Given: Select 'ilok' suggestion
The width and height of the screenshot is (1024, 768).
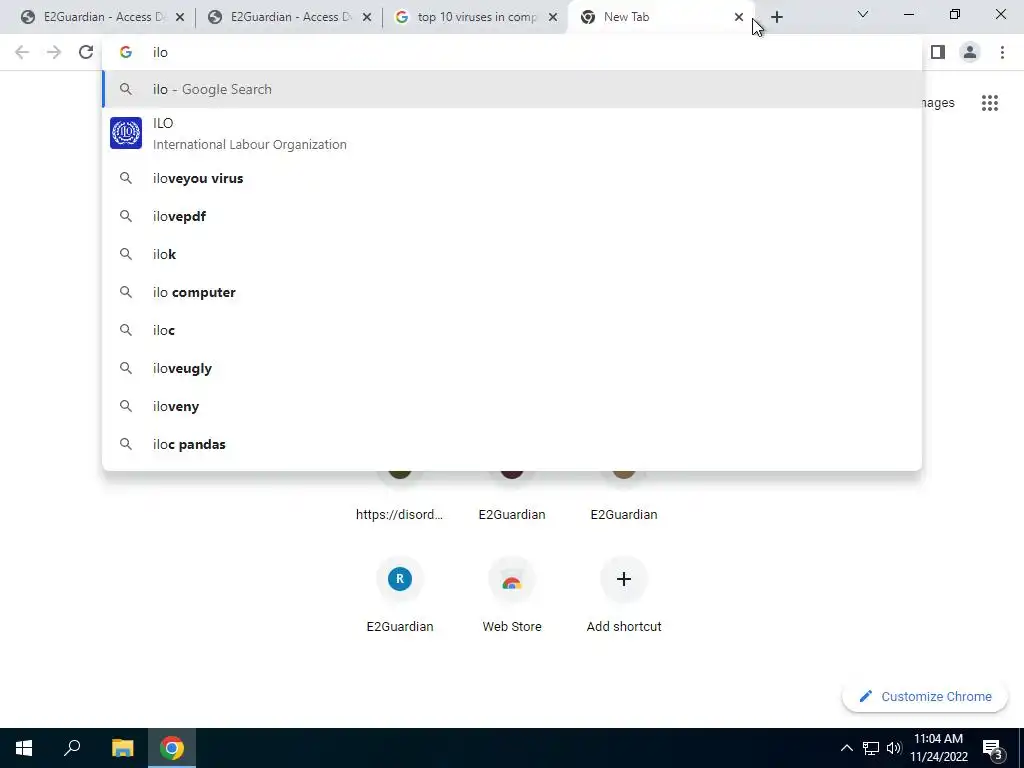Looking at the screenshot, I should [x=512, y=254].
